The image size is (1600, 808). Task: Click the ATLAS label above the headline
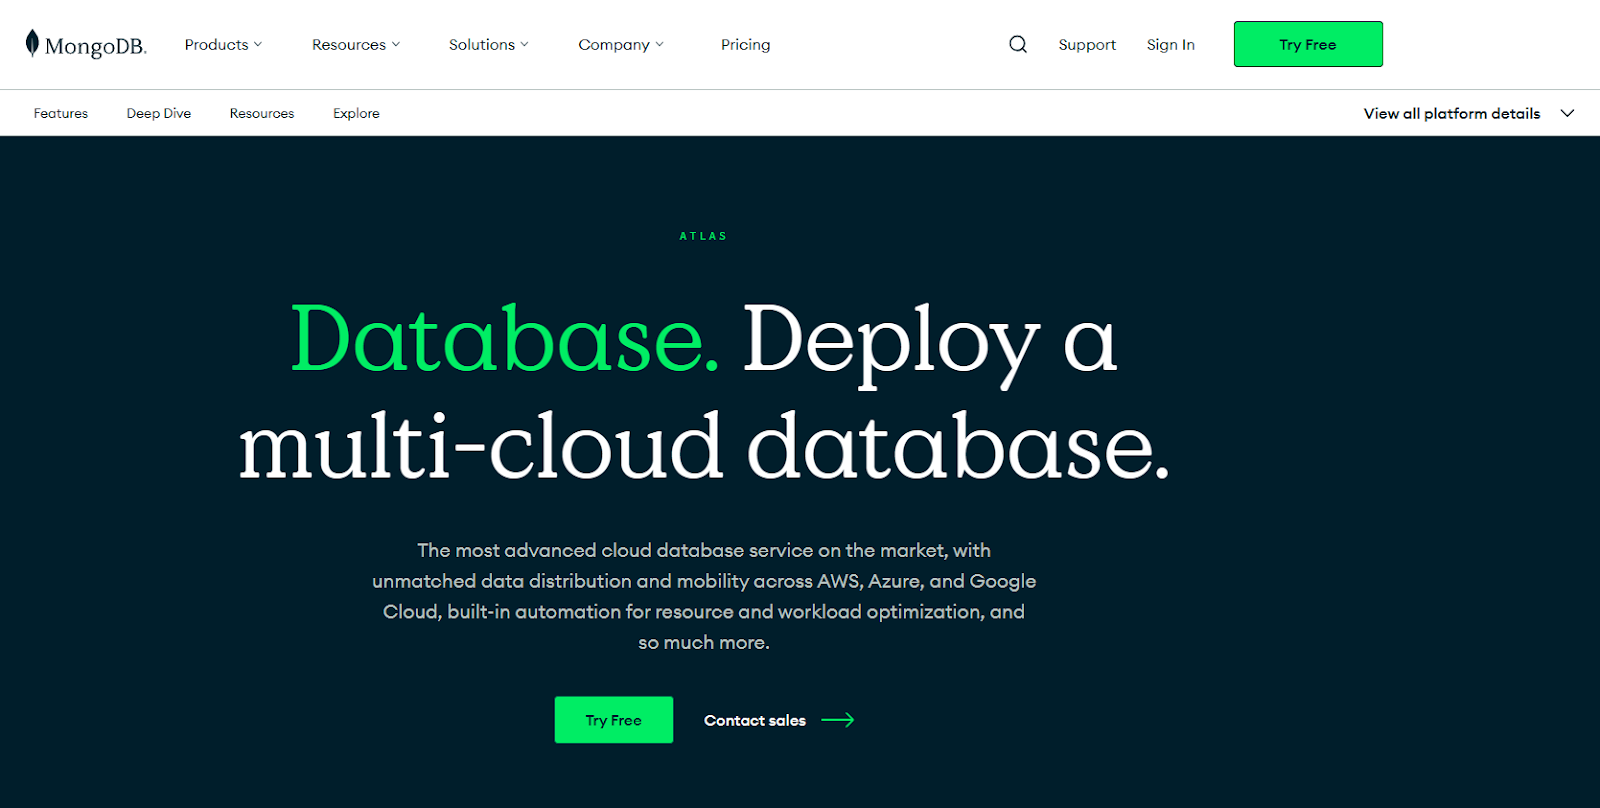(704, 236)
